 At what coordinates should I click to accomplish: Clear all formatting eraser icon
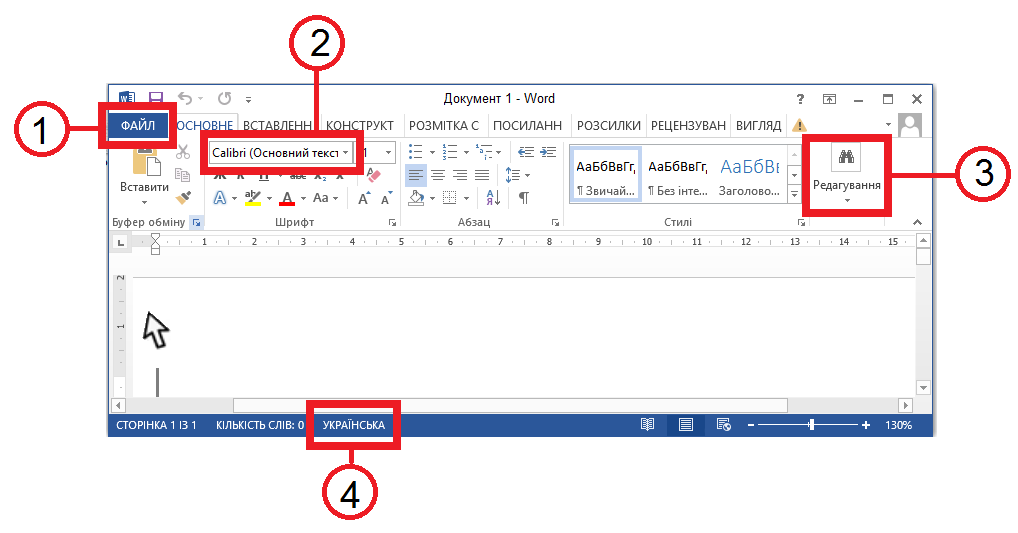tap(373, 175)
